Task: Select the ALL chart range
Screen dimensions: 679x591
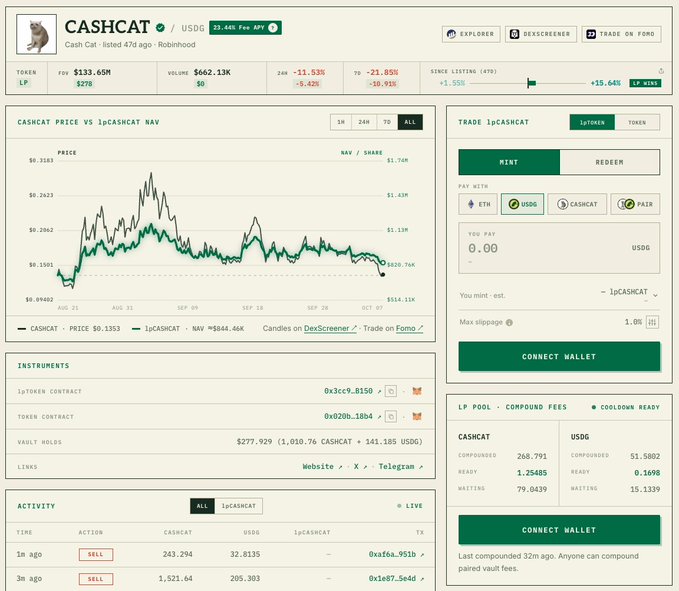Action: pos(410,122)
